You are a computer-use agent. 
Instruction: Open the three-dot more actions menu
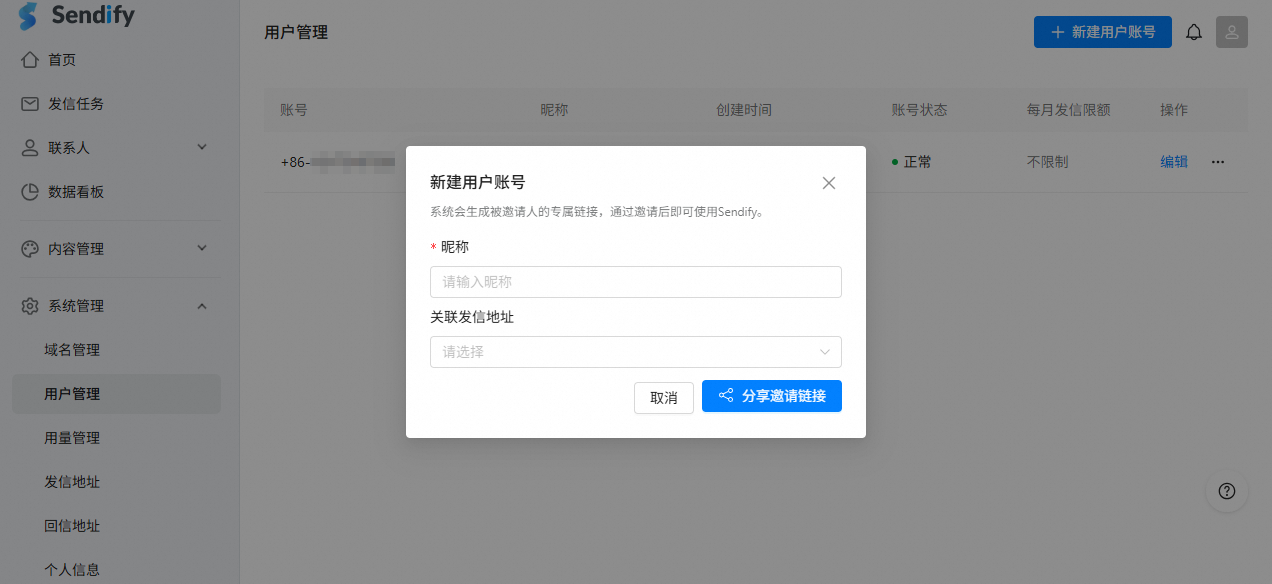click(1218, 162)
